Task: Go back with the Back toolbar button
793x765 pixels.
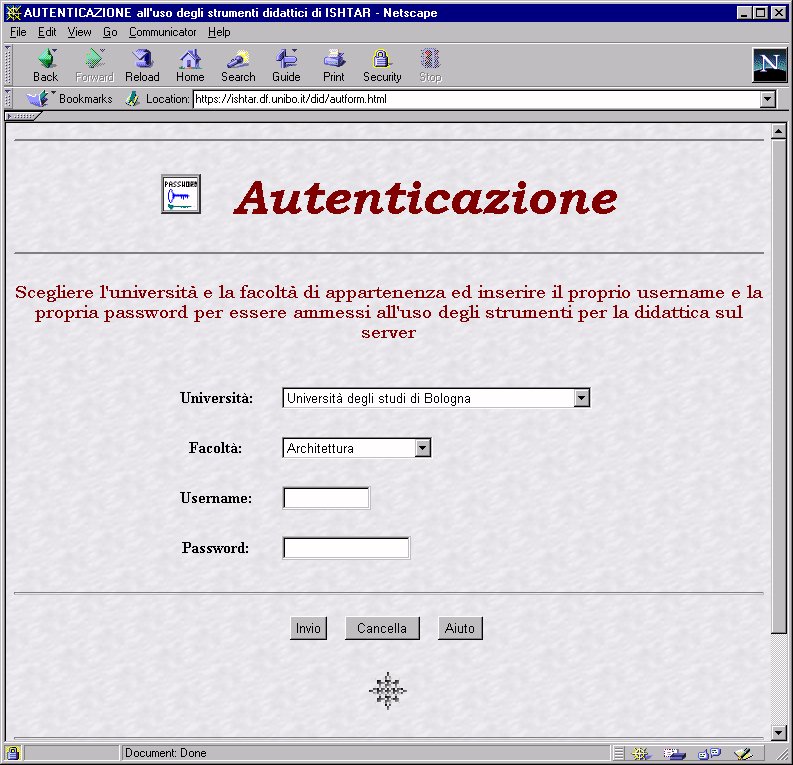Action: pos(46,66)
